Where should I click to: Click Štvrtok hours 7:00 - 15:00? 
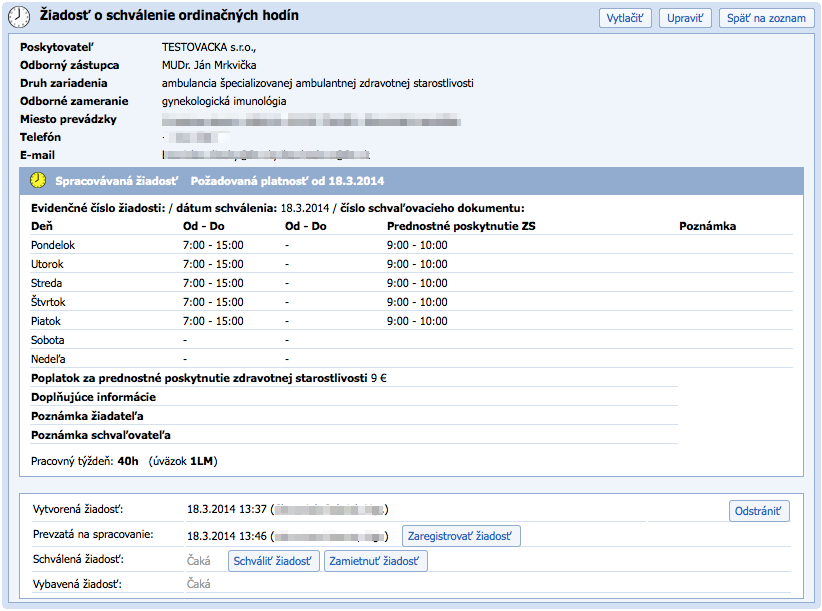(213, 302)
